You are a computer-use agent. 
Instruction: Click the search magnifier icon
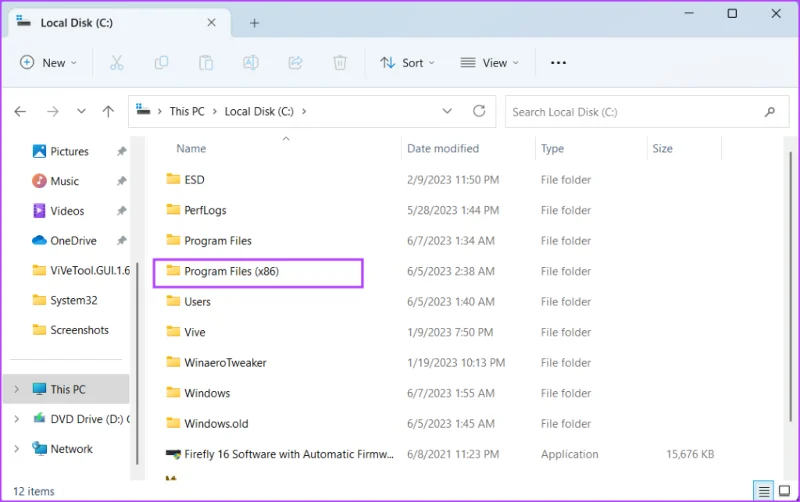point(769,112)
